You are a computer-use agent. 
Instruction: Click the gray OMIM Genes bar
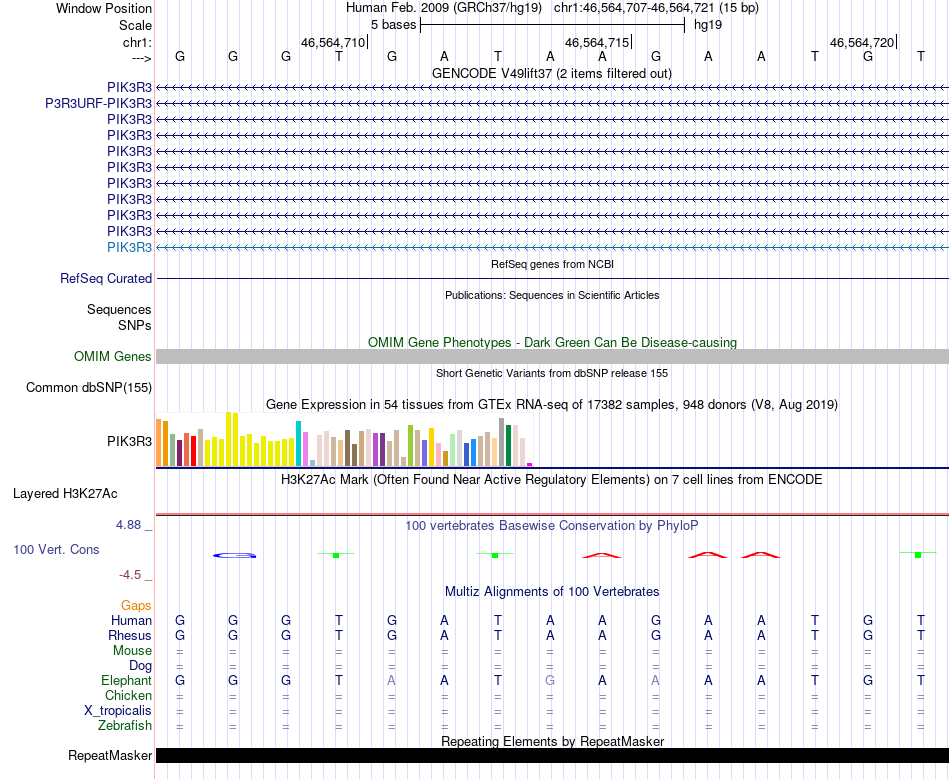point(552,356)
